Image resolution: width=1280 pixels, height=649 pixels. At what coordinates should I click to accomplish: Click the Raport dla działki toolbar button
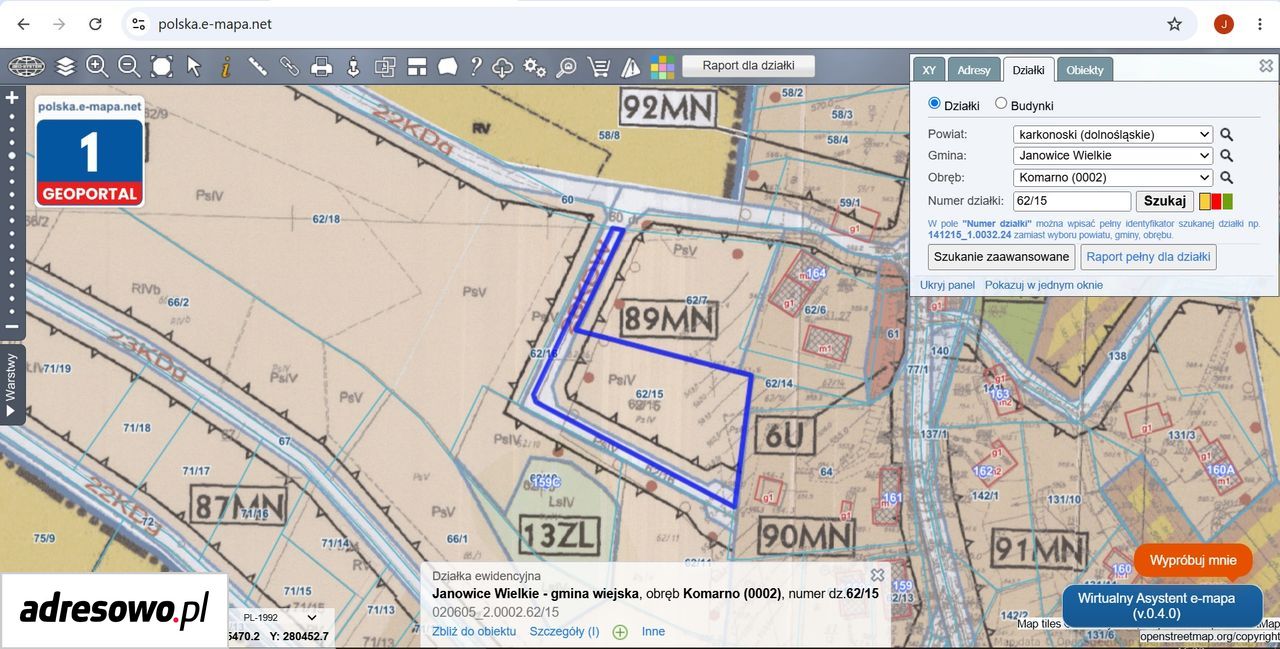tap(749, 66)
